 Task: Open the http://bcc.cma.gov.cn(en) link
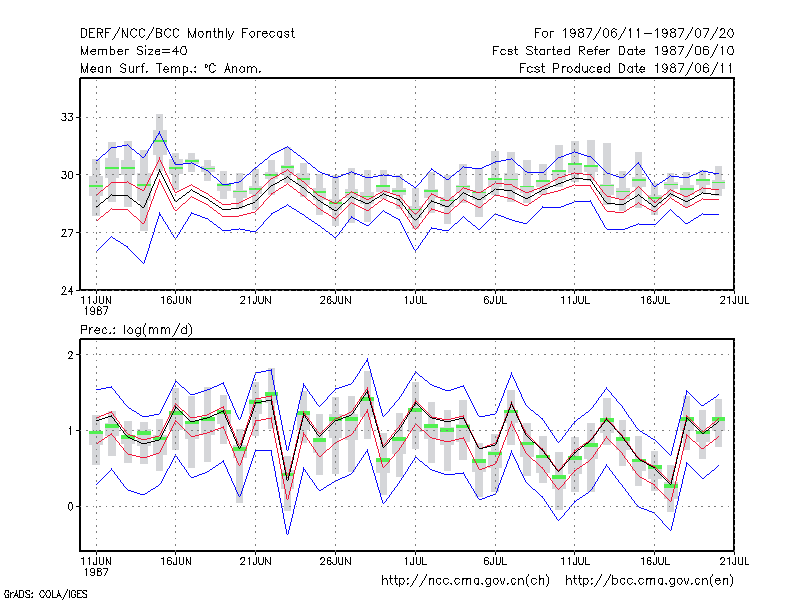point(649,581)
